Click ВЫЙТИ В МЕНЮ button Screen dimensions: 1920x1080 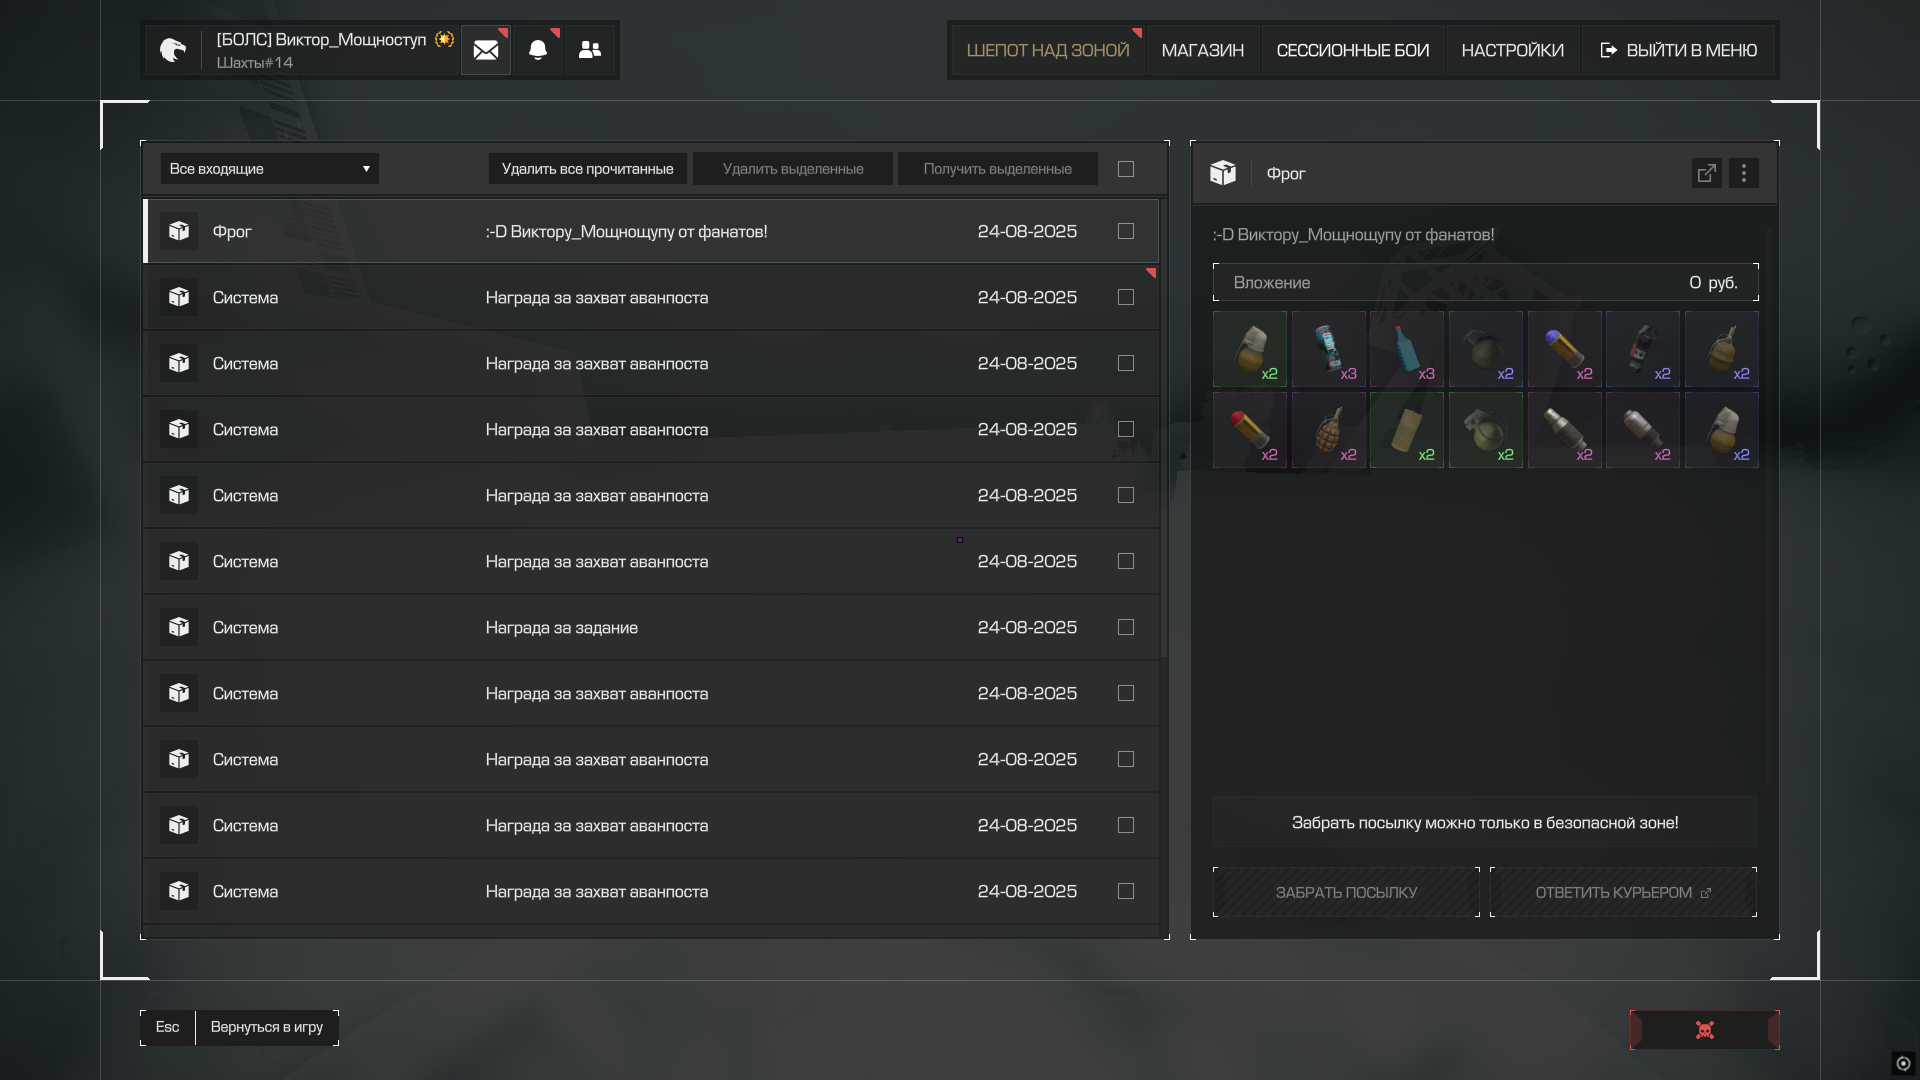pyautogui.click(x=1679, y=50)
